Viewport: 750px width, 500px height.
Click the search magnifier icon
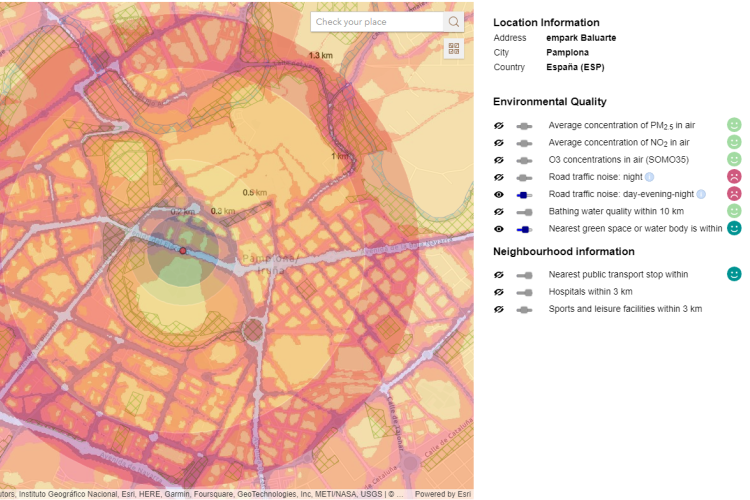click(453, 22)
